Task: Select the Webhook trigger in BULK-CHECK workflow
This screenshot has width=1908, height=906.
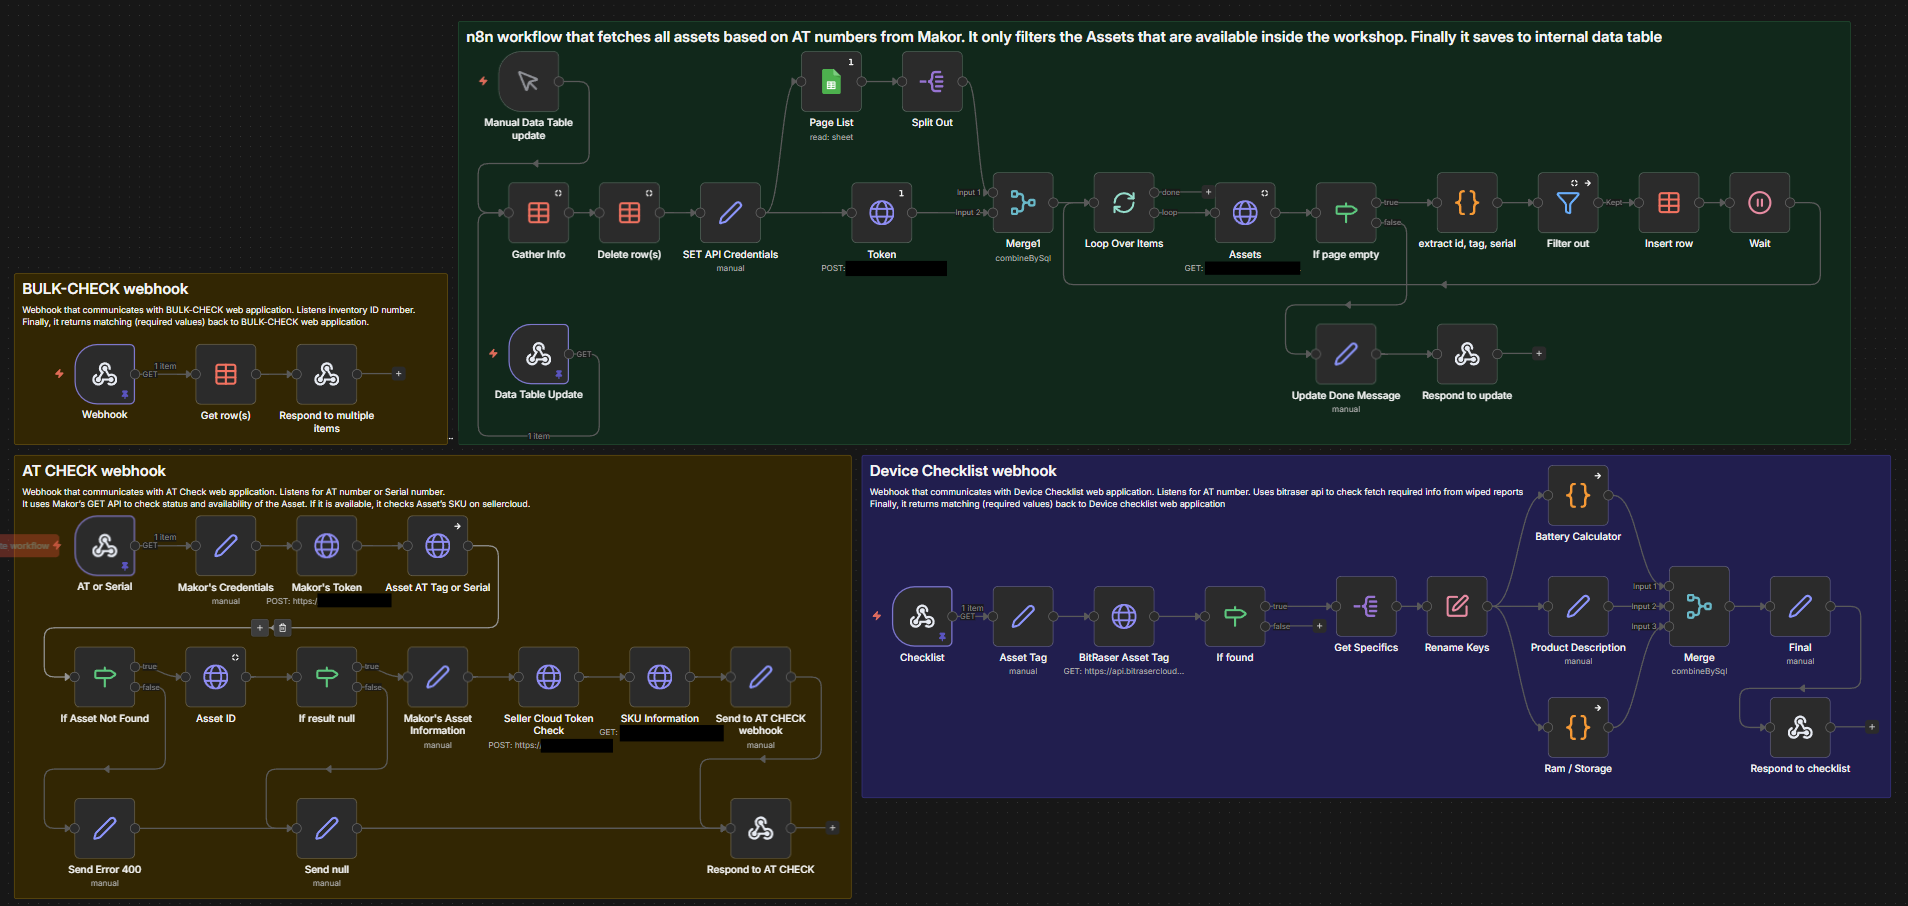Action: (x=104, y=375)
